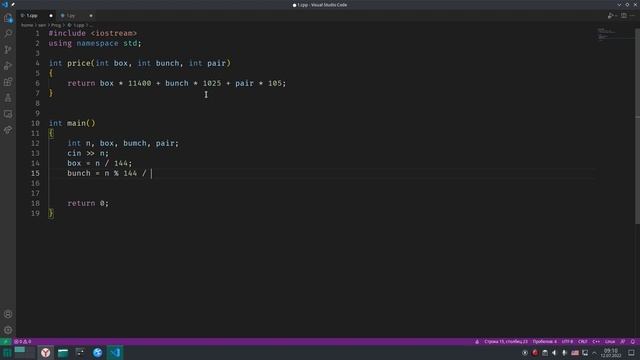Open the clock showing 09:10
Viewport: 640px width, 360px height.
point(611,353)
